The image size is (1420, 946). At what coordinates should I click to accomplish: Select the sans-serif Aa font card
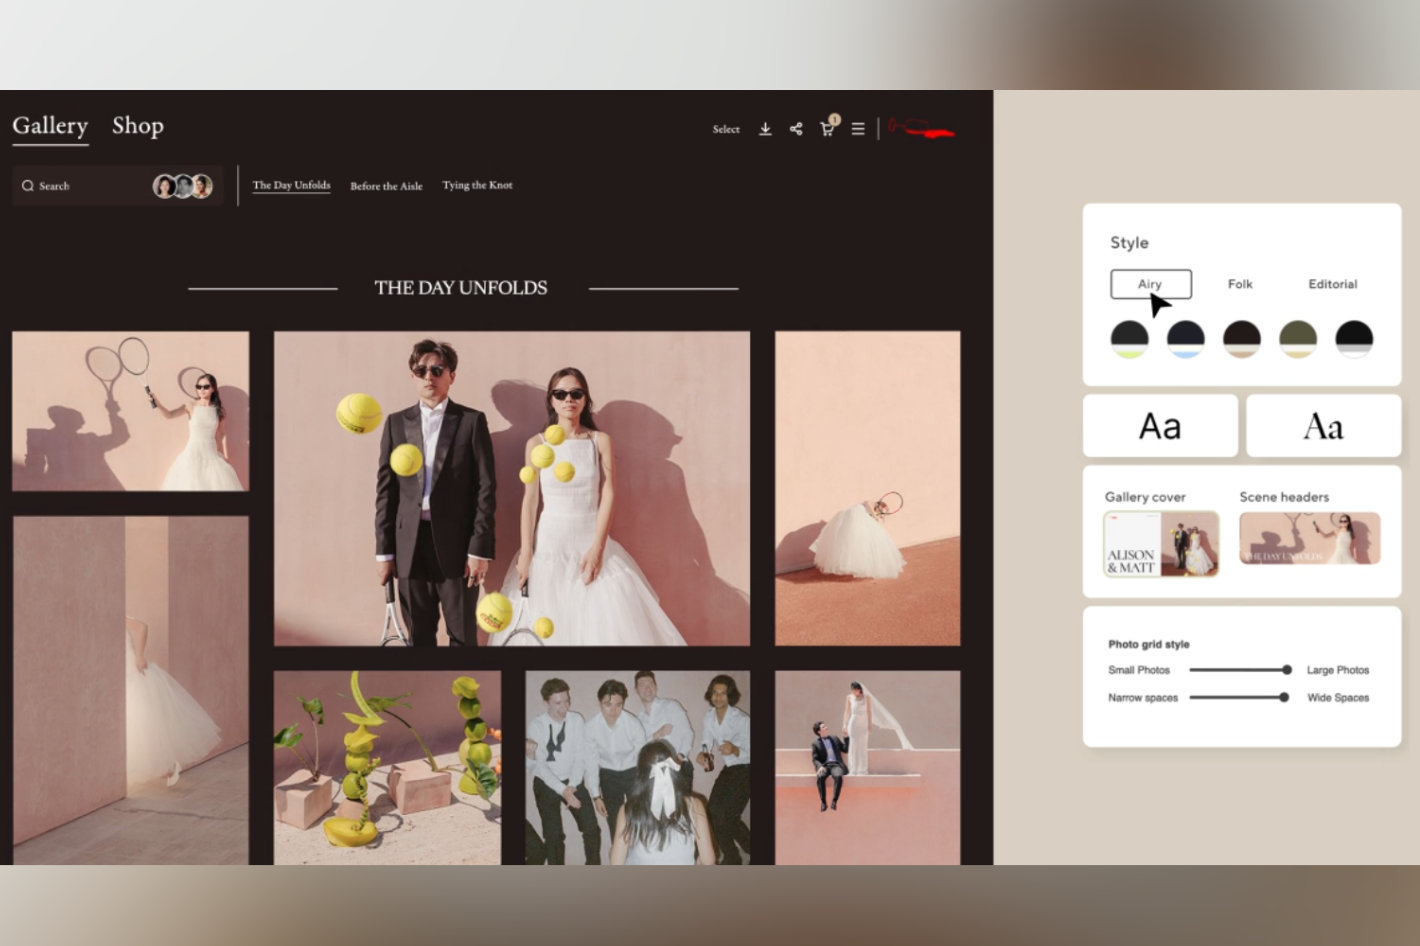click(x=1160, y=426)
